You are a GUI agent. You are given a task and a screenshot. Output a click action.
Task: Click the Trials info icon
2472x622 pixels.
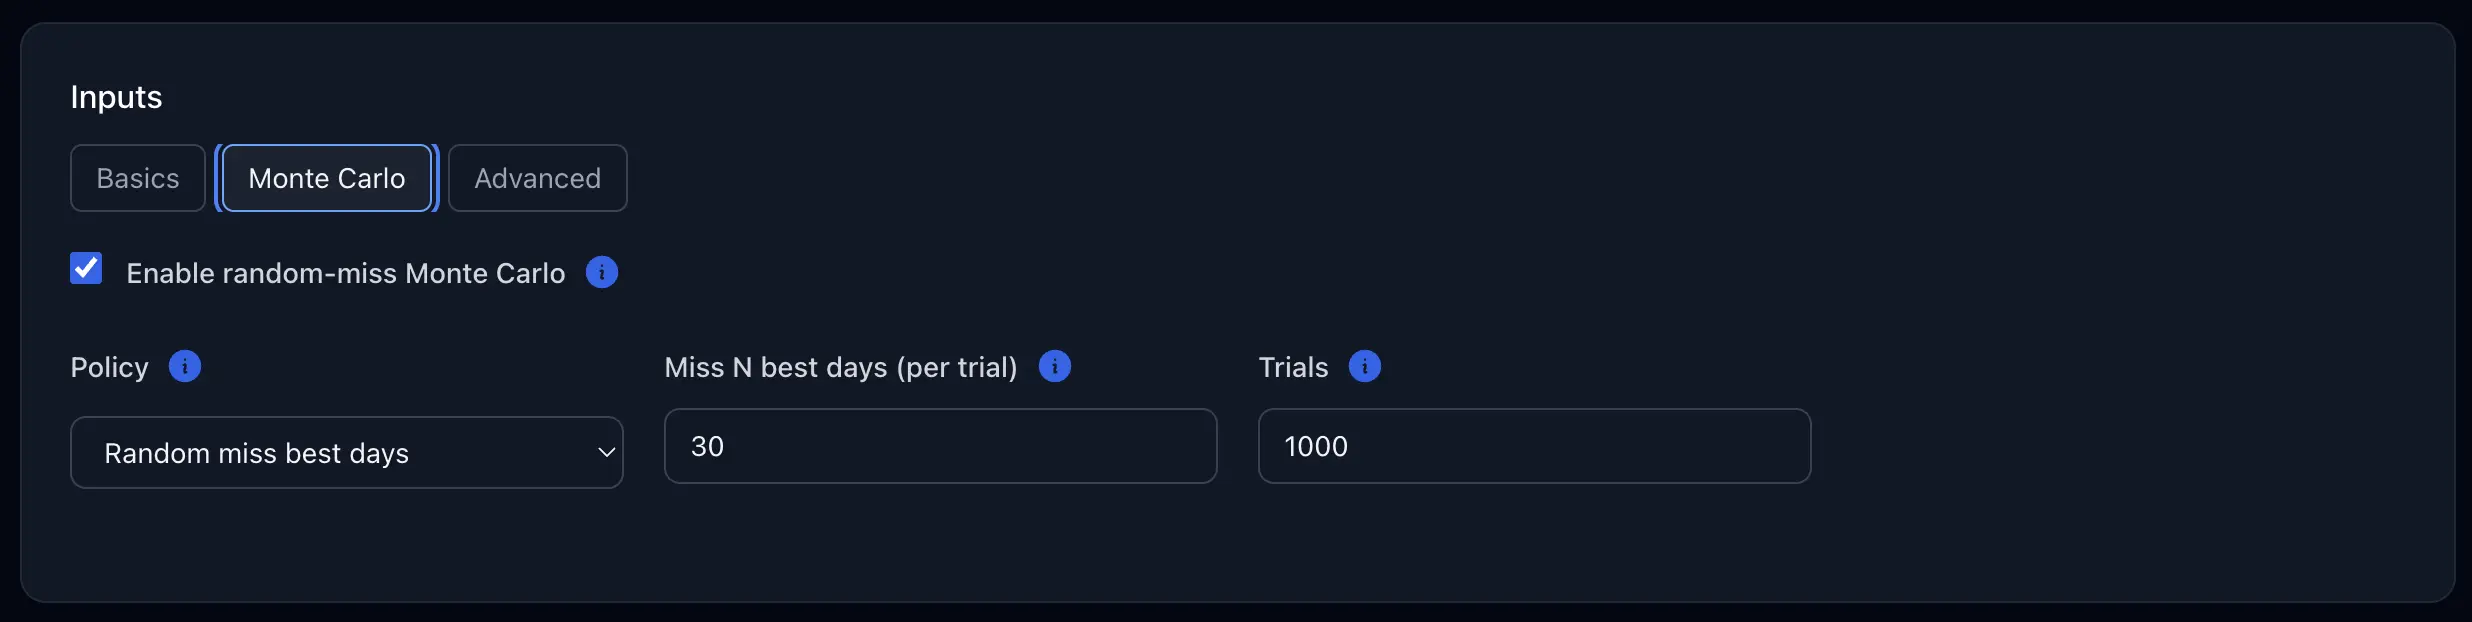point(1364,366)
